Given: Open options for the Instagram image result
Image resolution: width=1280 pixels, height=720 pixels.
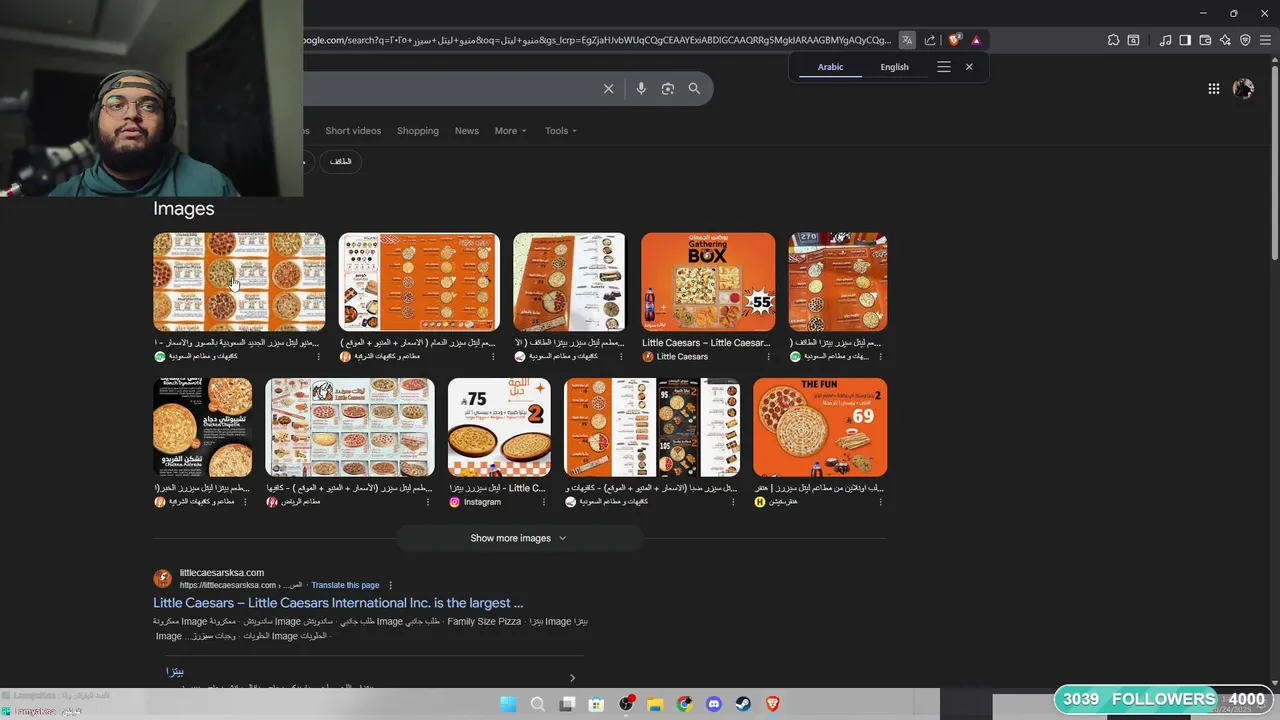Looking at the screenshot, I should point(545,502).
